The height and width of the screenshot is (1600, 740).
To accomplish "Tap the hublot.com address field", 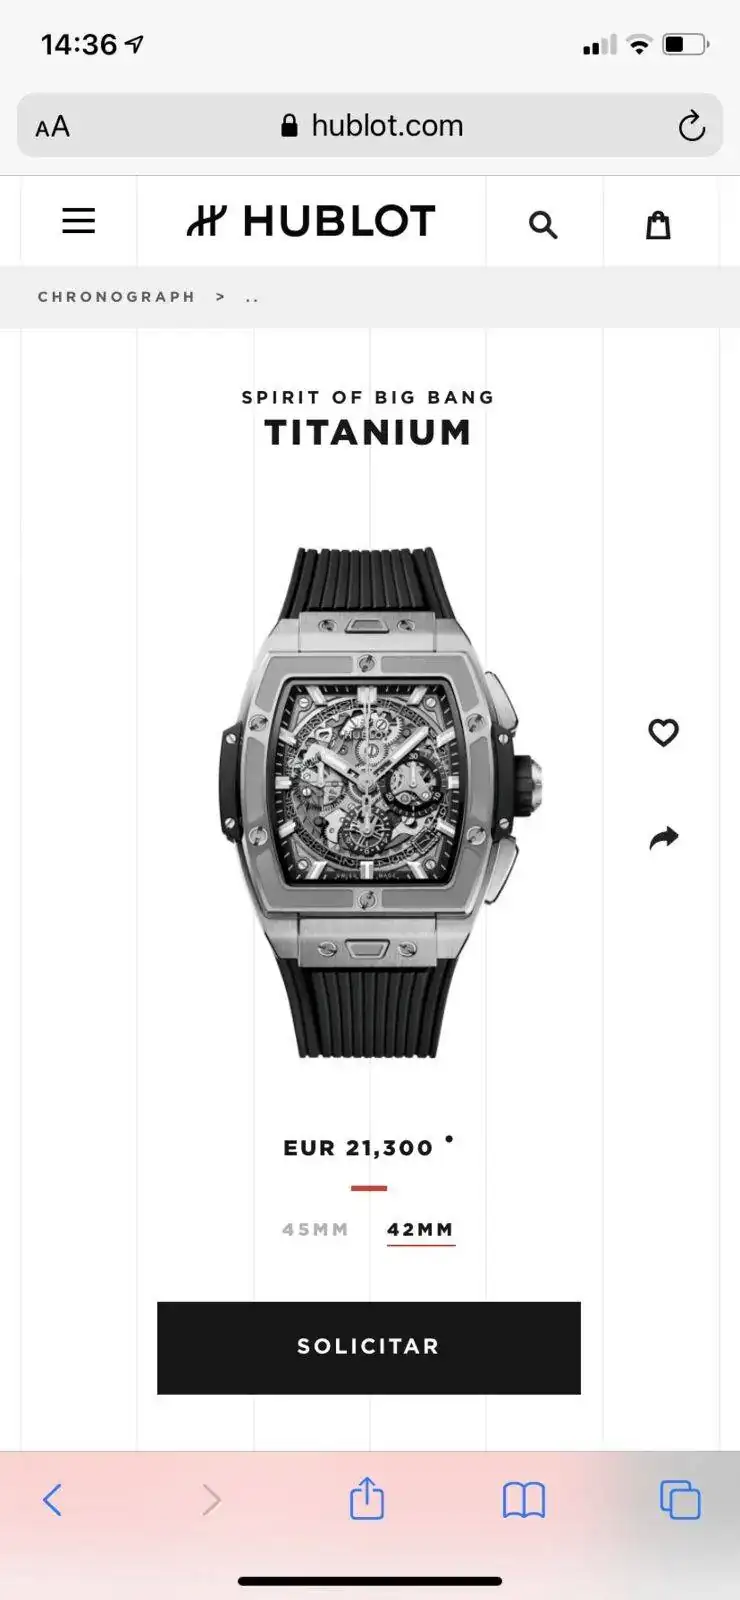I will coord(370,125).
